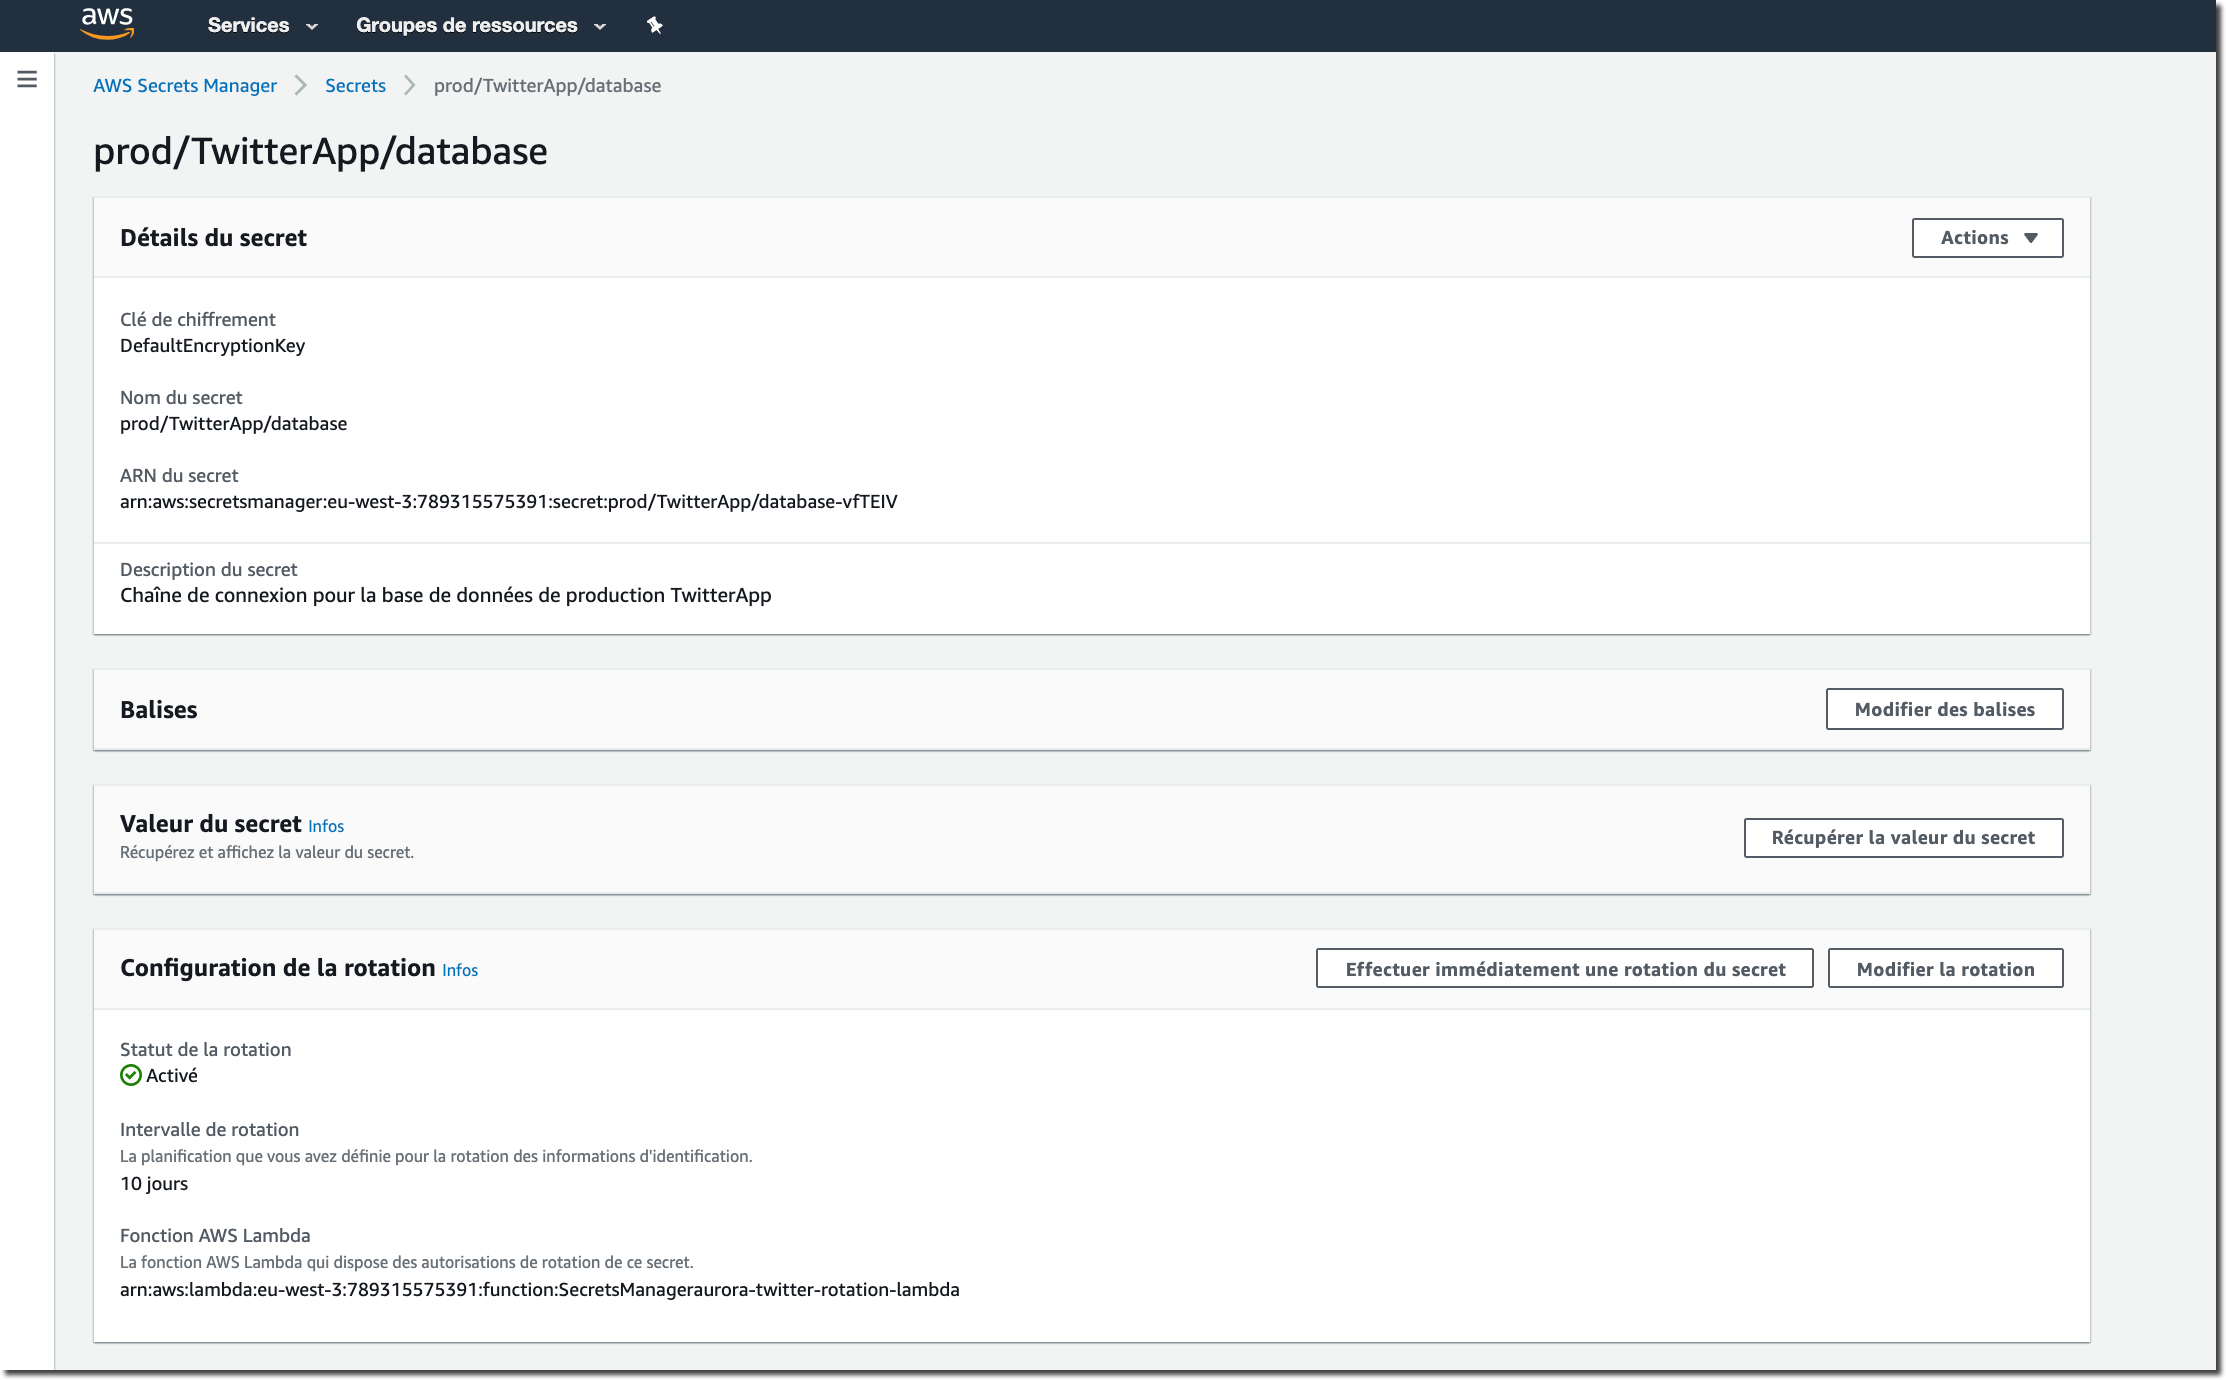Click Modifier des balises button

(x=1944, y=709)
